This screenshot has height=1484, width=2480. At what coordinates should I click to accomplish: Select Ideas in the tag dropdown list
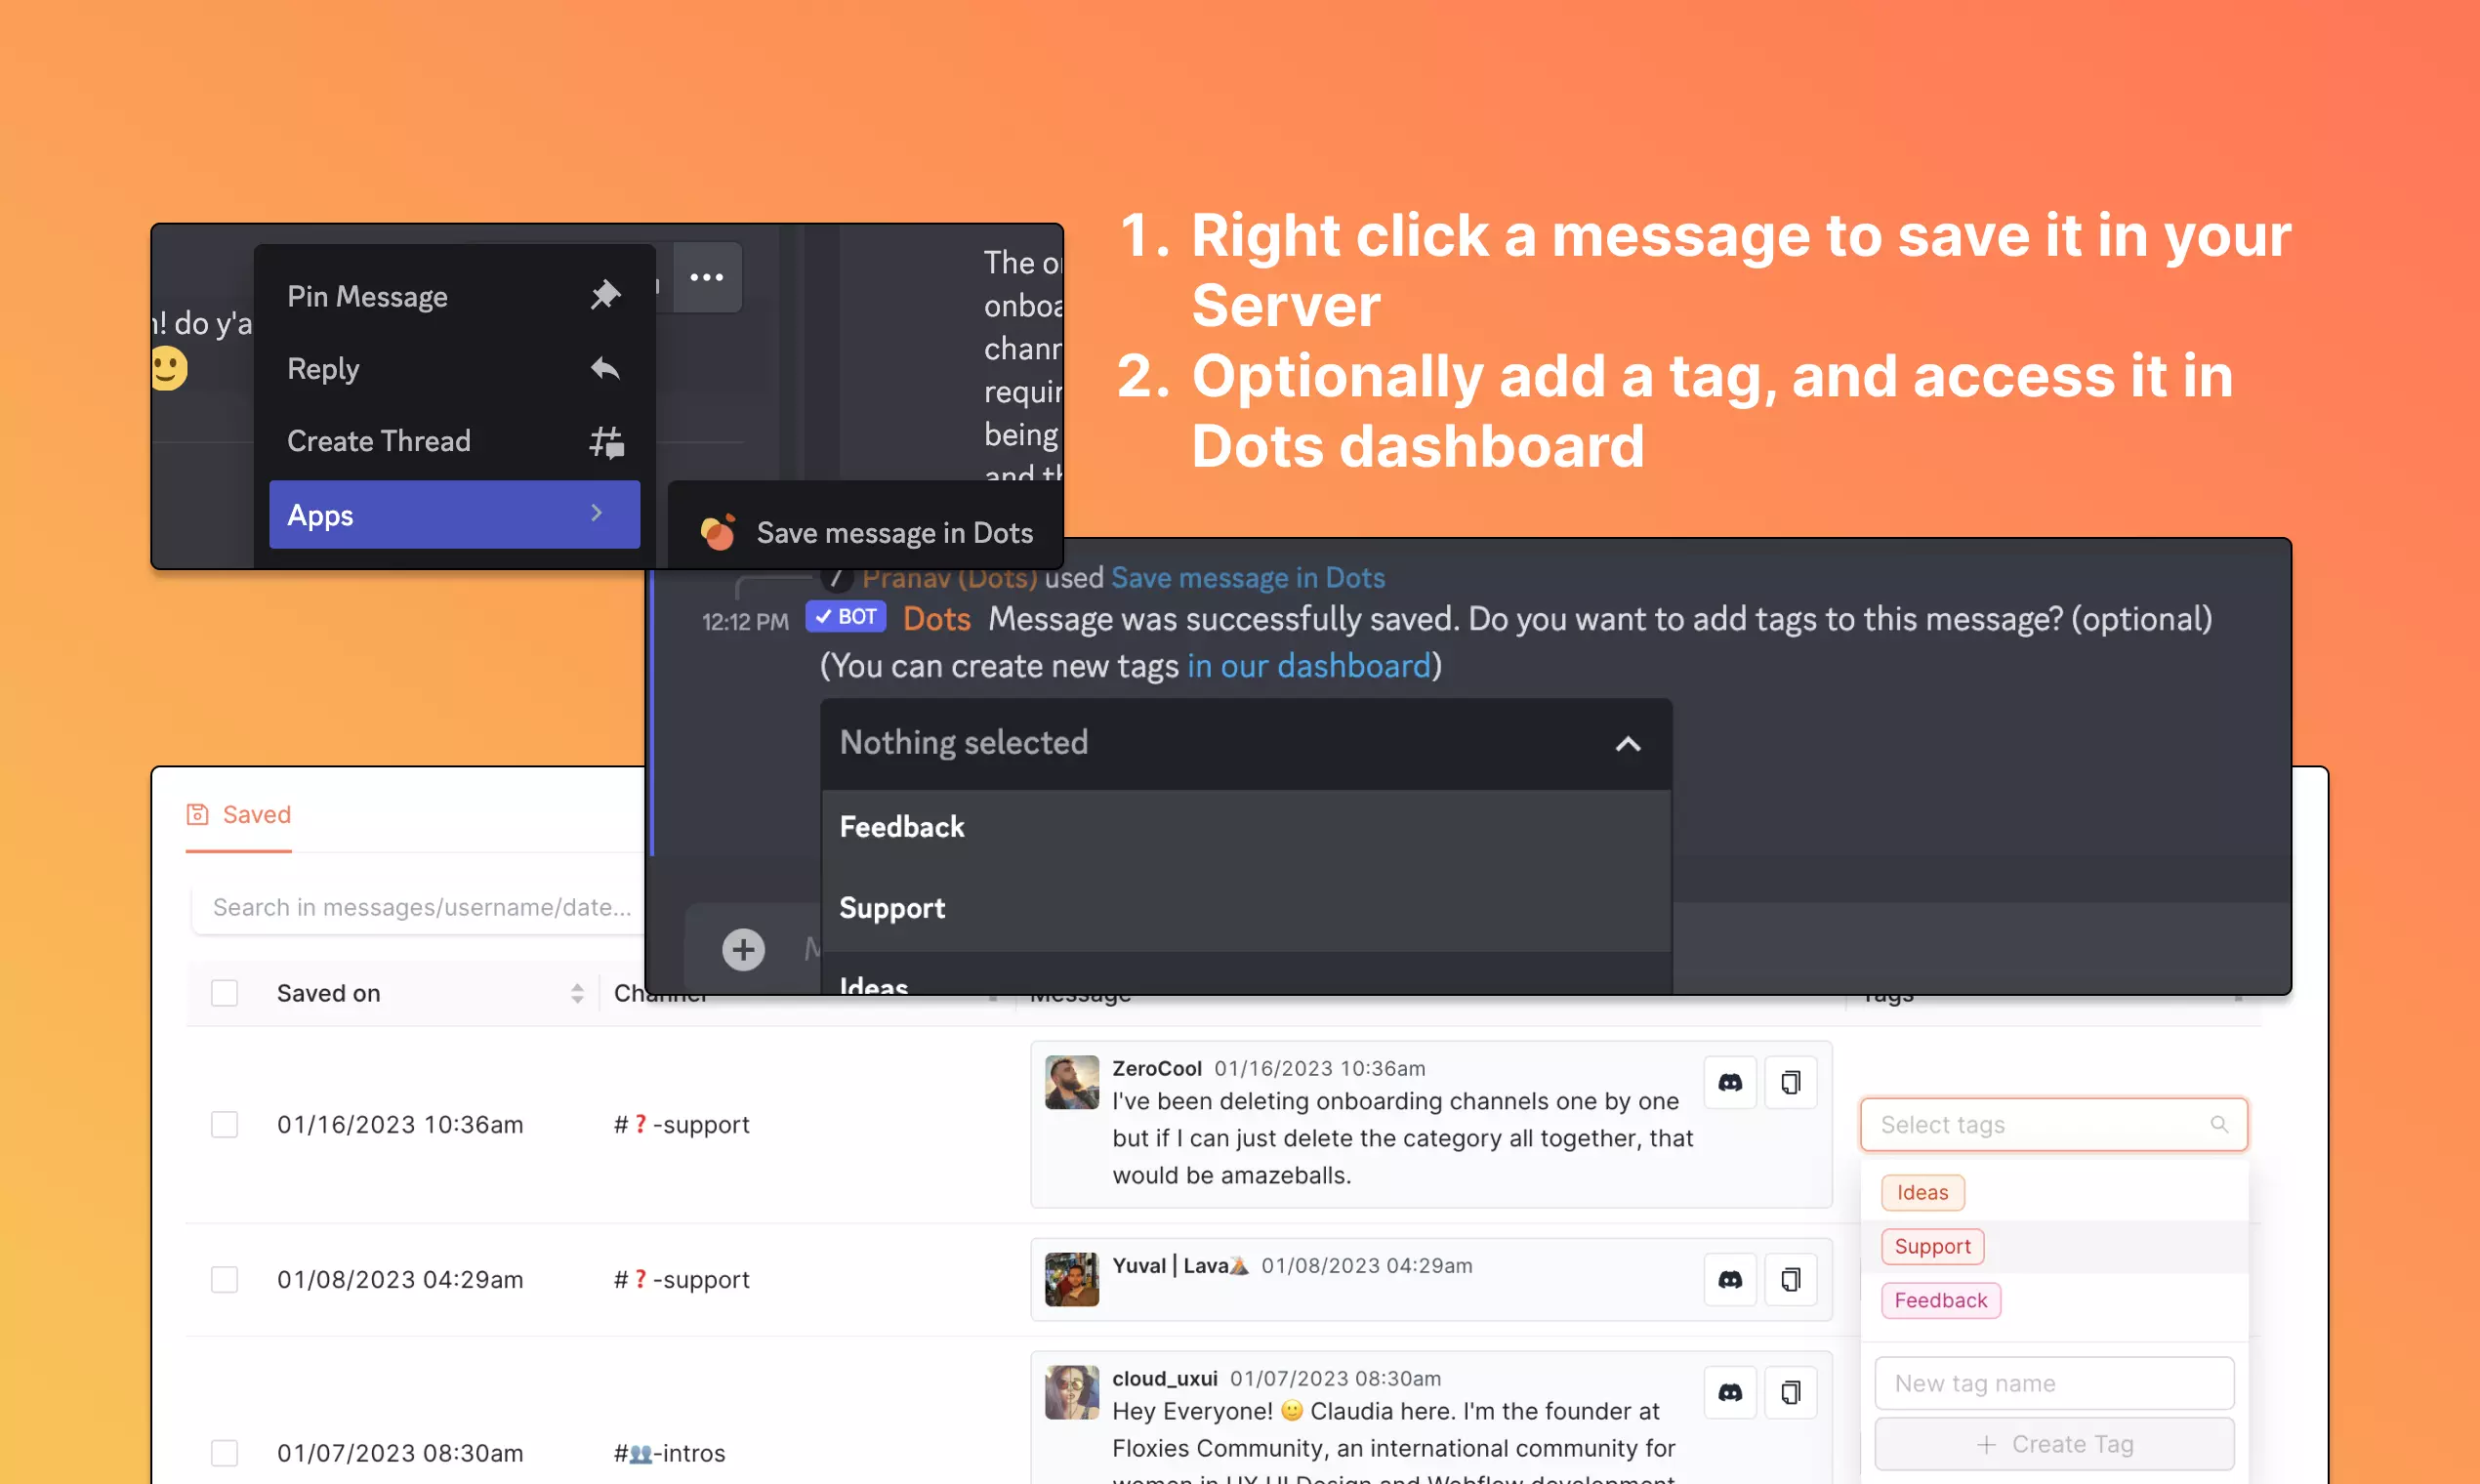click(1246, 974)
